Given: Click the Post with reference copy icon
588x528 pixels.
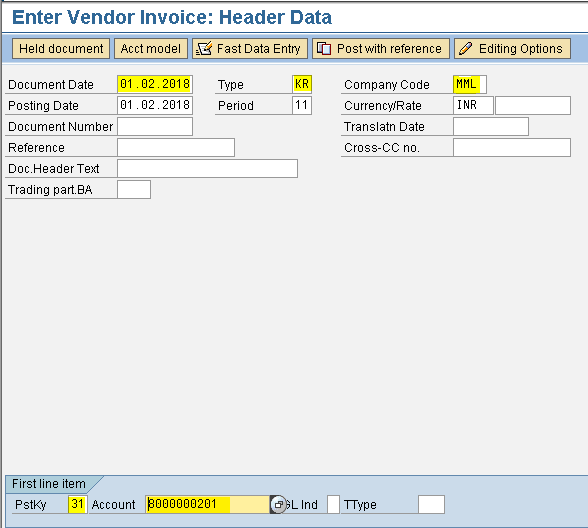Looking at the screenshot, I should click(x=324, y=49).
